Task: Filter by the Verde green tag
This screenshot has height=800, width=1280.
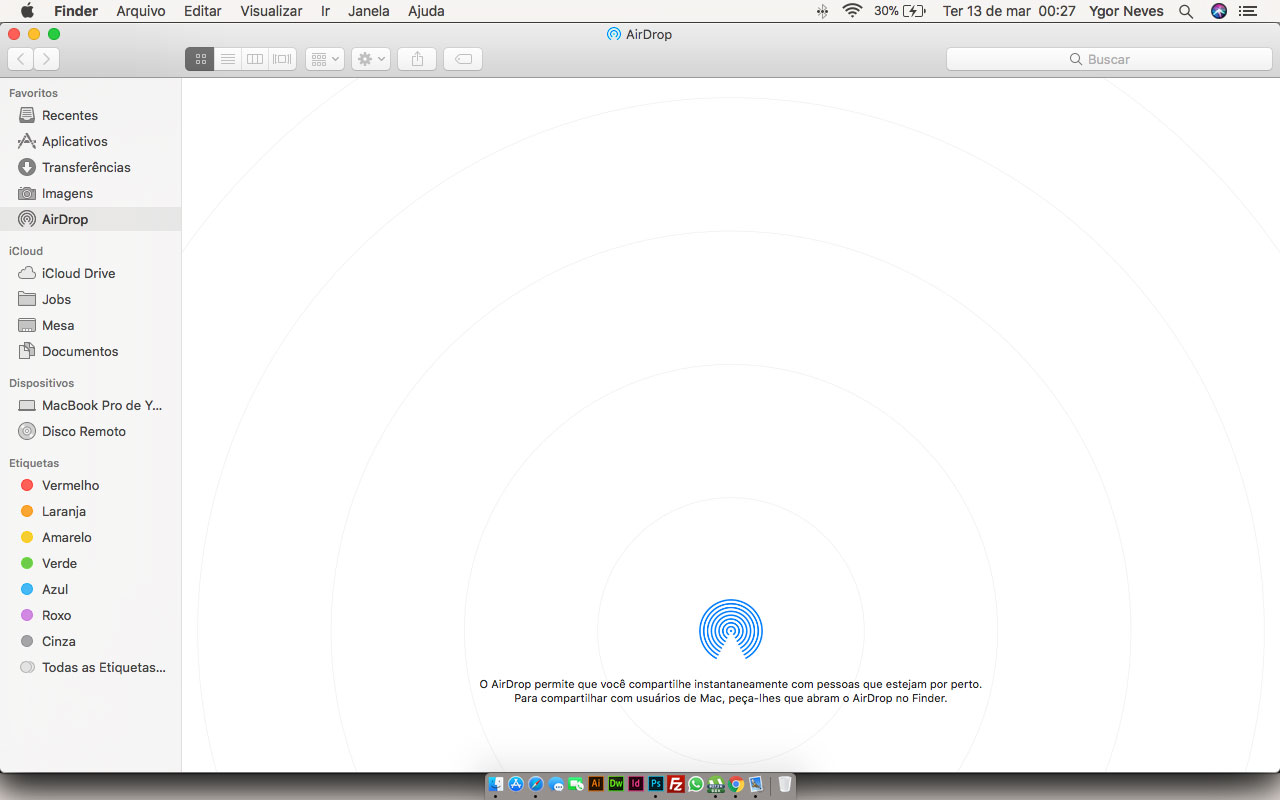Action: coord(90,563)
